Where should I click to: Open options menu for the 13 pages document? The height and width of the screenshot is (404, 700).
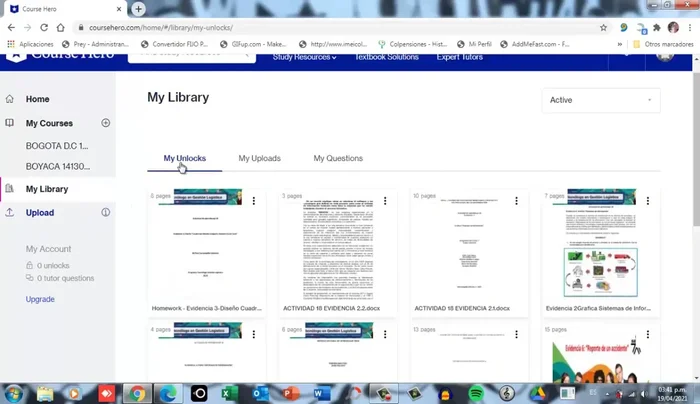click(516, 334)
